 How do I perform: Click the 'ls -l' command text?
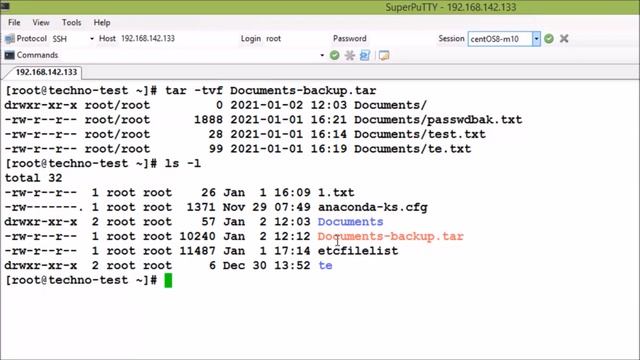click(183, 164)
